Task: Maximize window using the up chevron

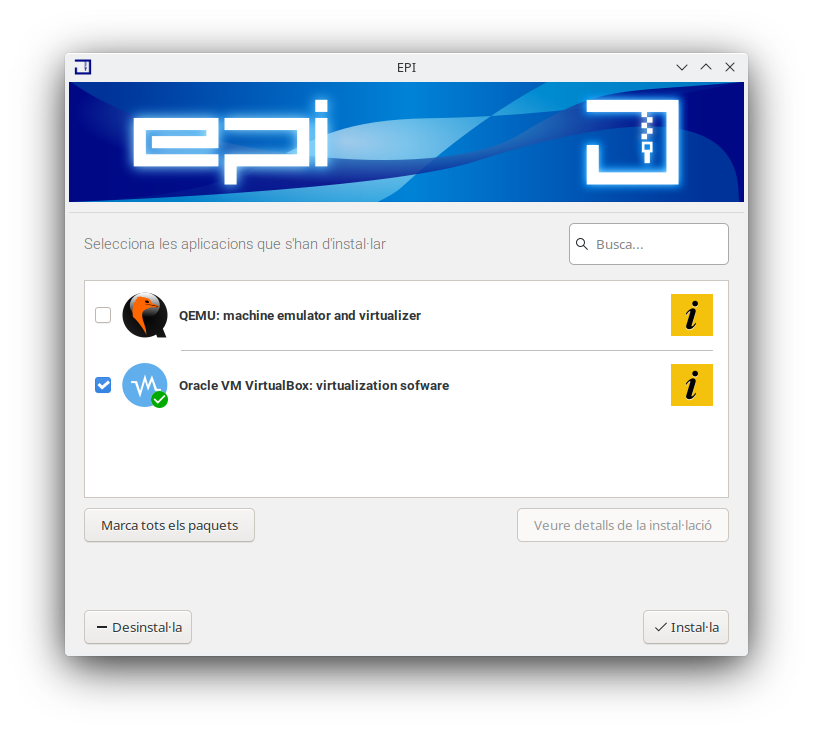Action: click(x=706, y=67)
